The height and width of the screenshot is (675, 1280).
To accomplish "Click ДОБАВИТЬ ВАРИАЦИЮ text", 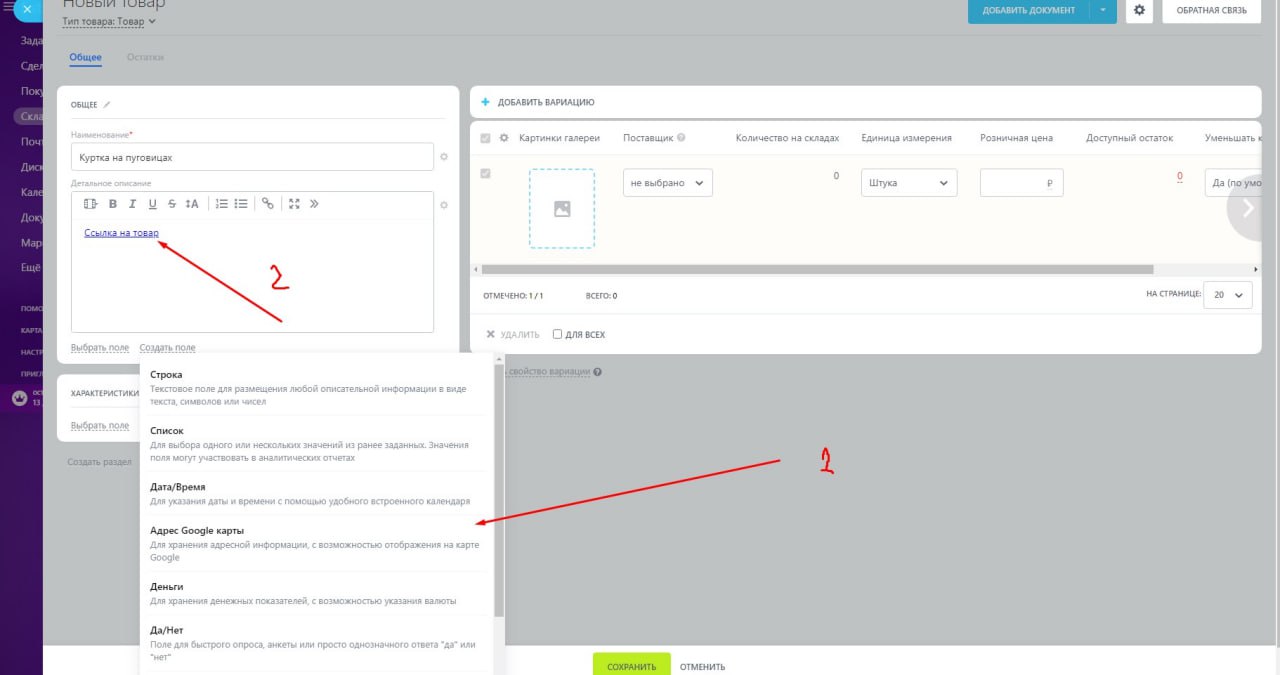I will (x=546, y=102).
